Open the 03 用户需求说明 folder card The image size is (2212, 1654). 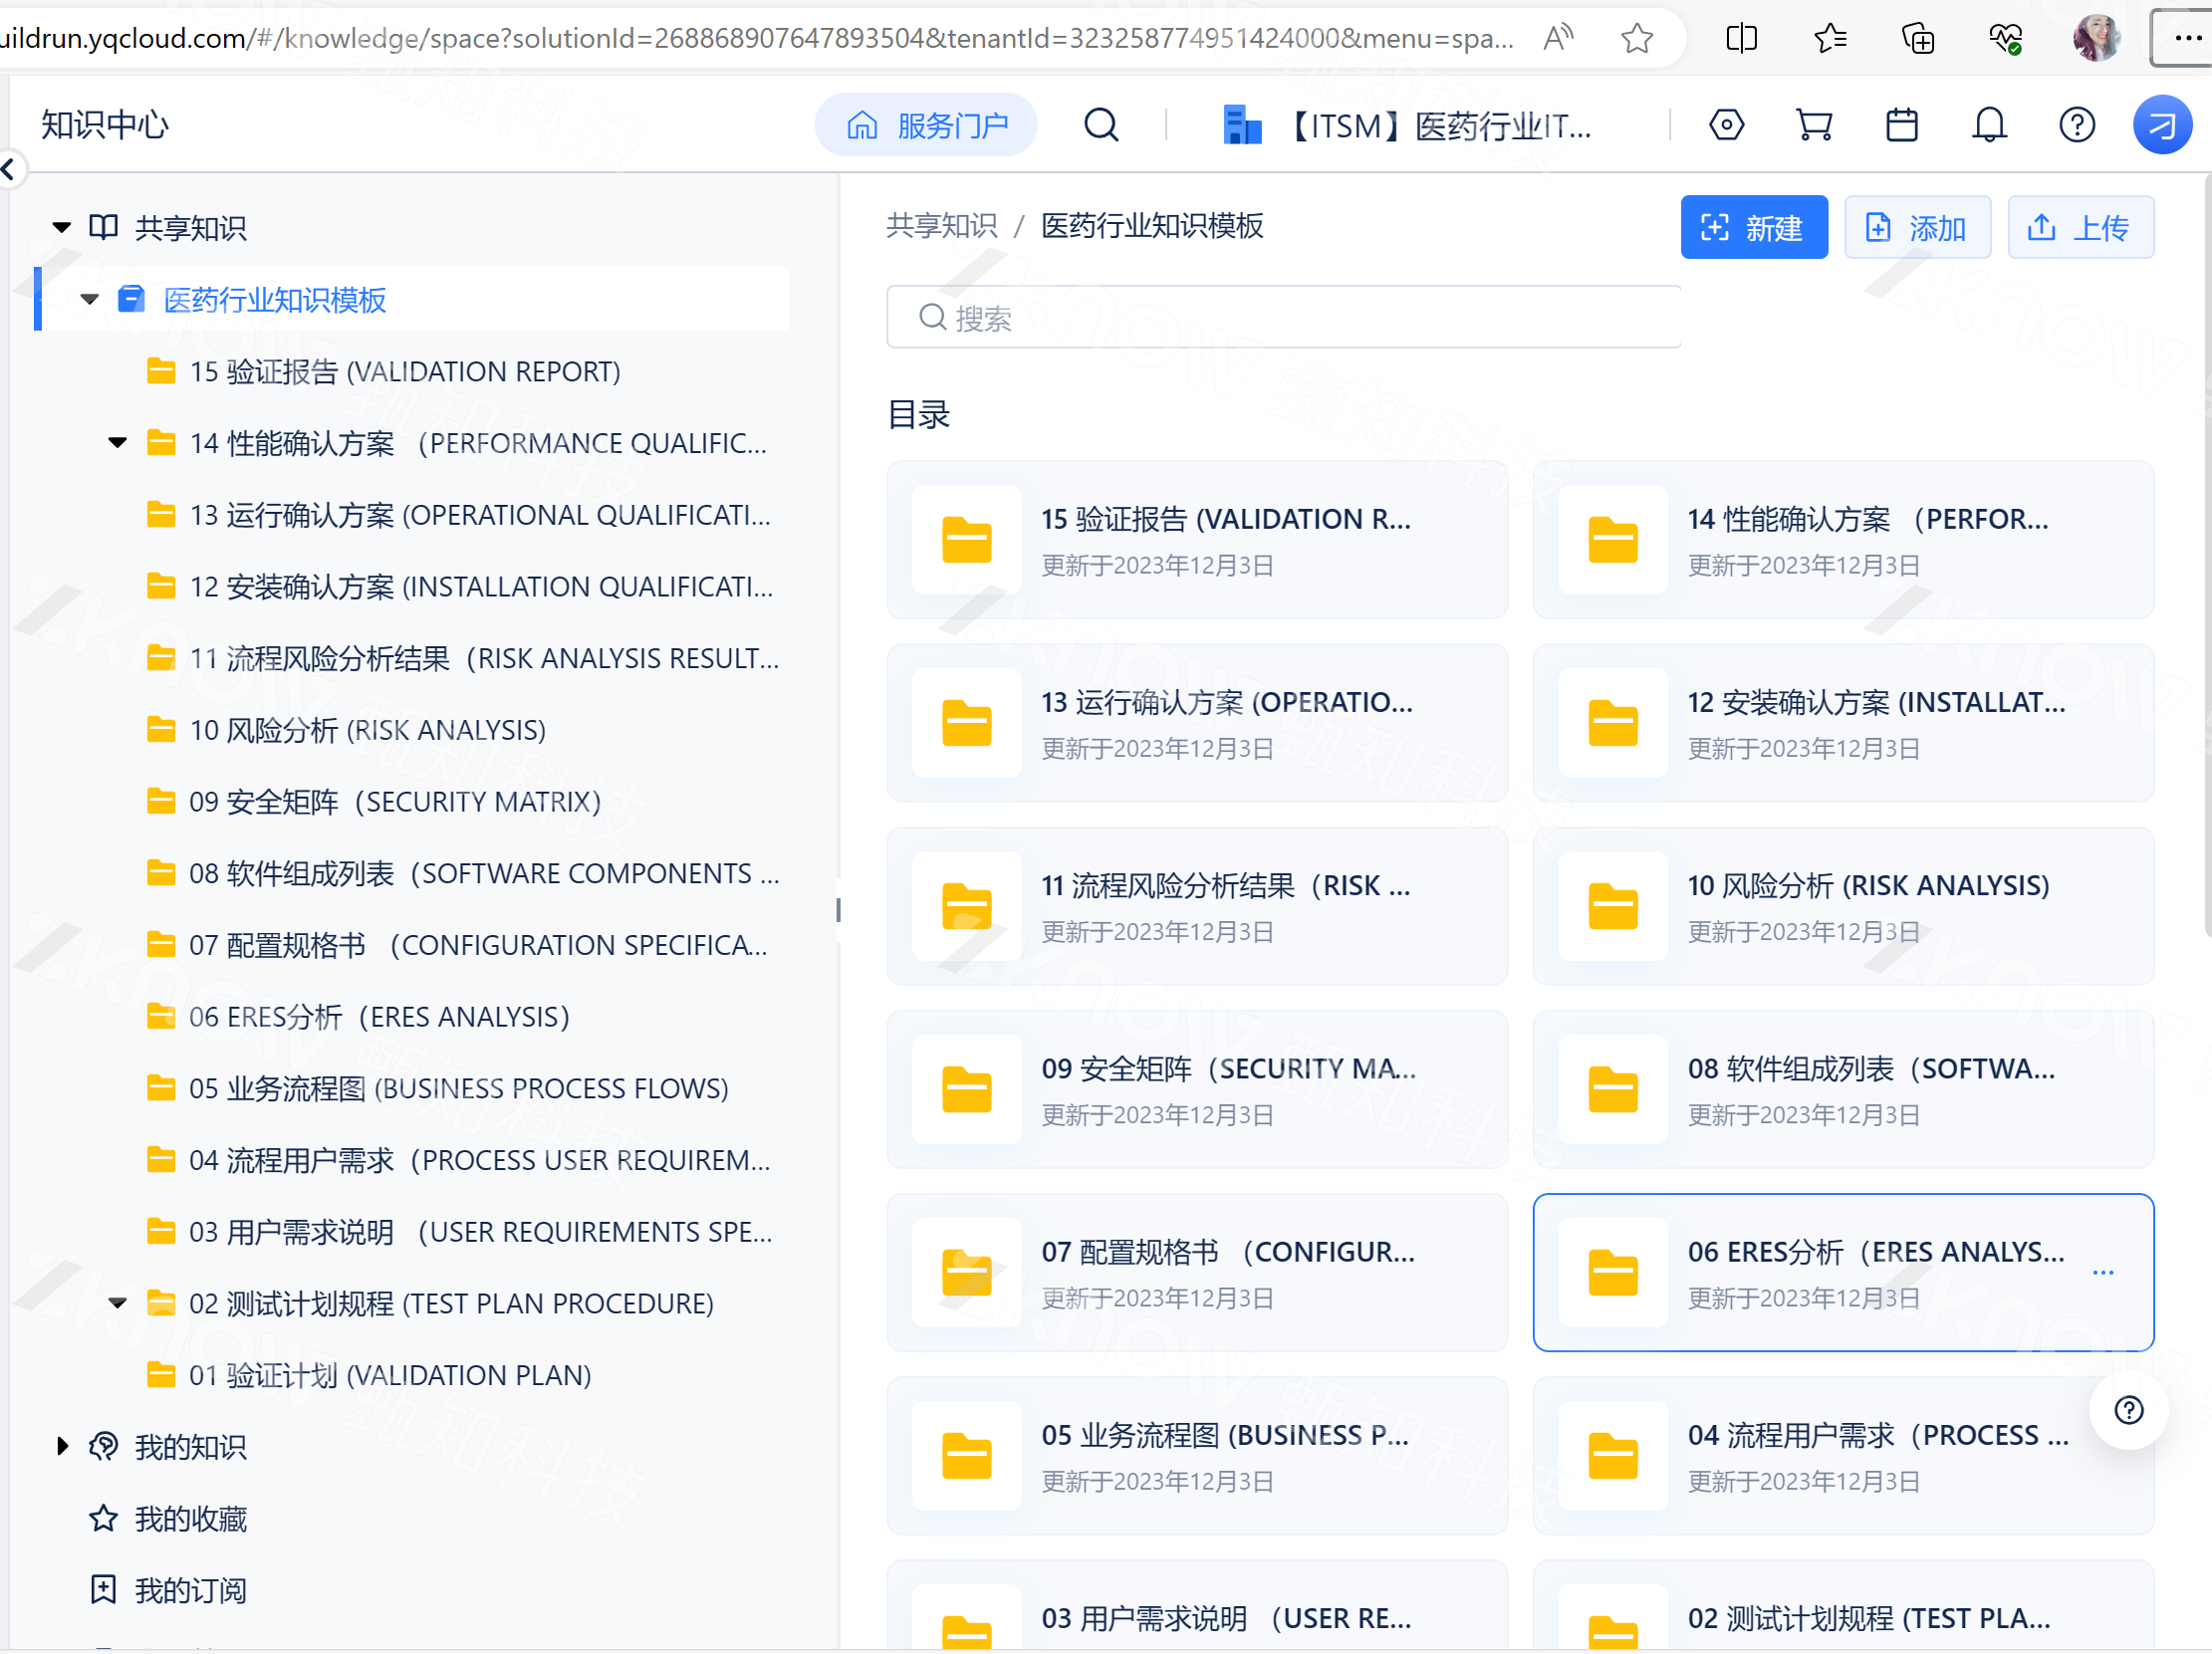pyautogui.click(x=1197, y=1605)
